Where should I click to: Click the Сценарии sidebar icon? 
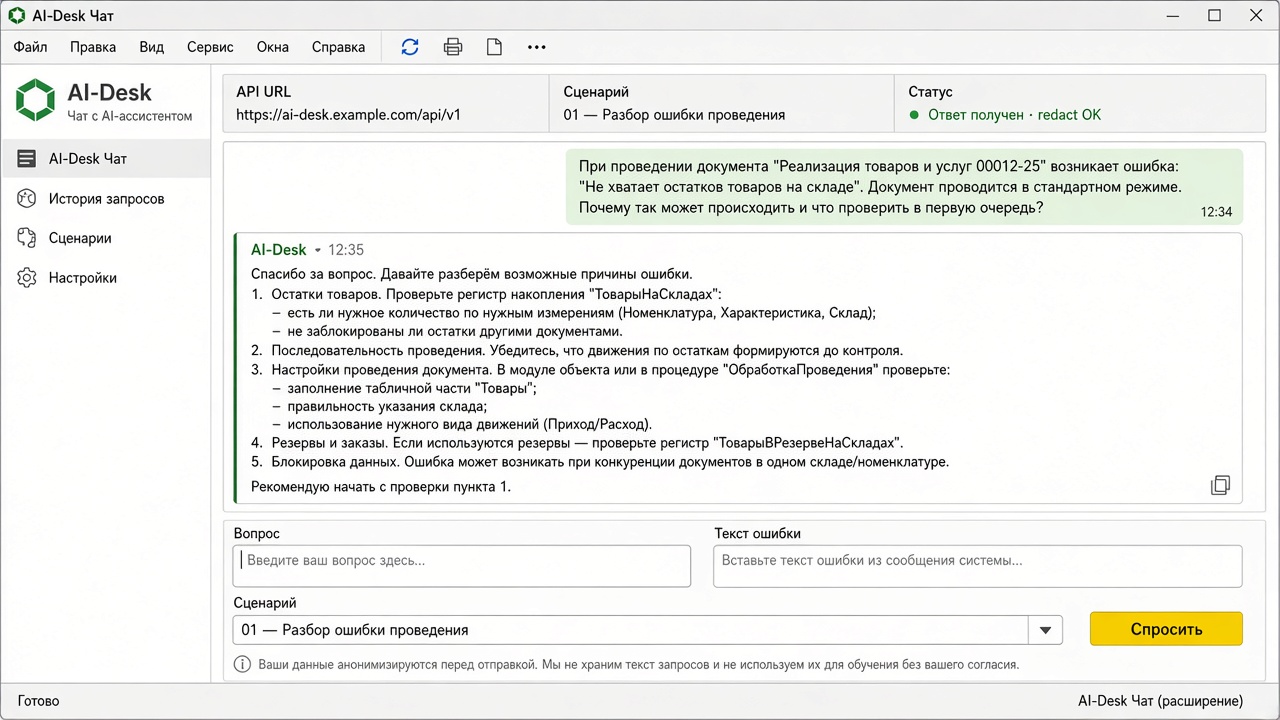(28, 238)
